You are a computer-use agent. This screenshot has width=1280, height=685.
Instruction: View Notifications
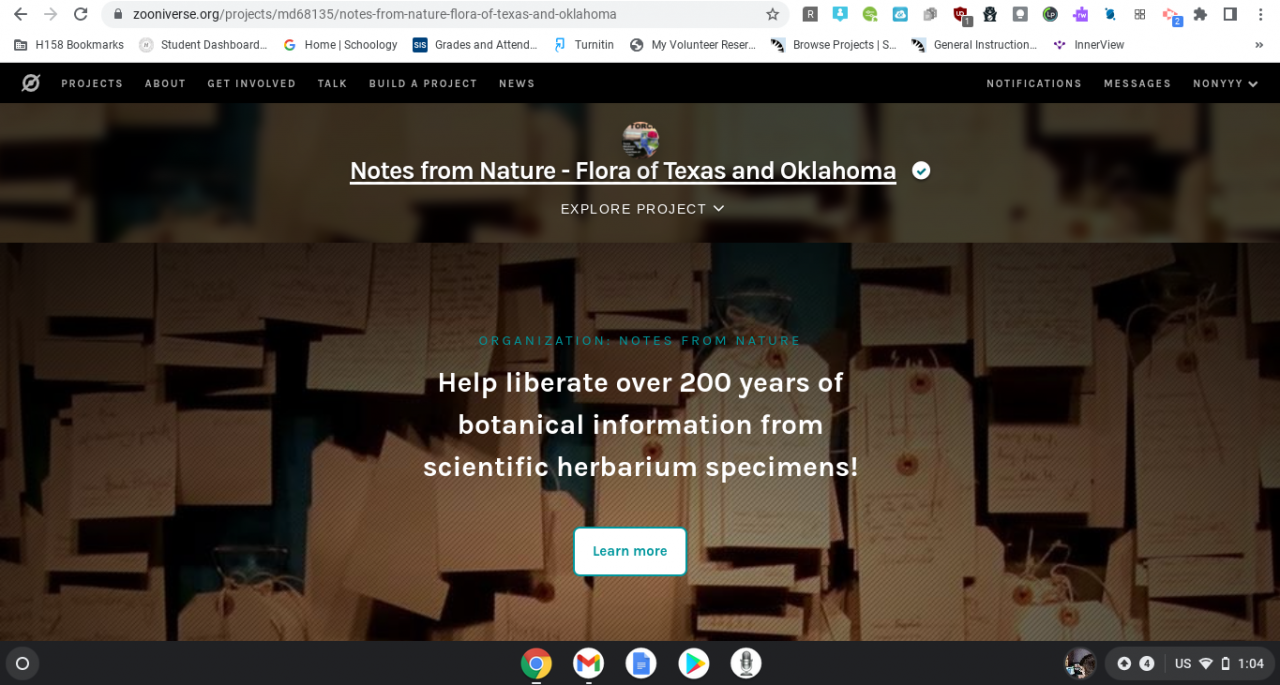(1034, 84)
